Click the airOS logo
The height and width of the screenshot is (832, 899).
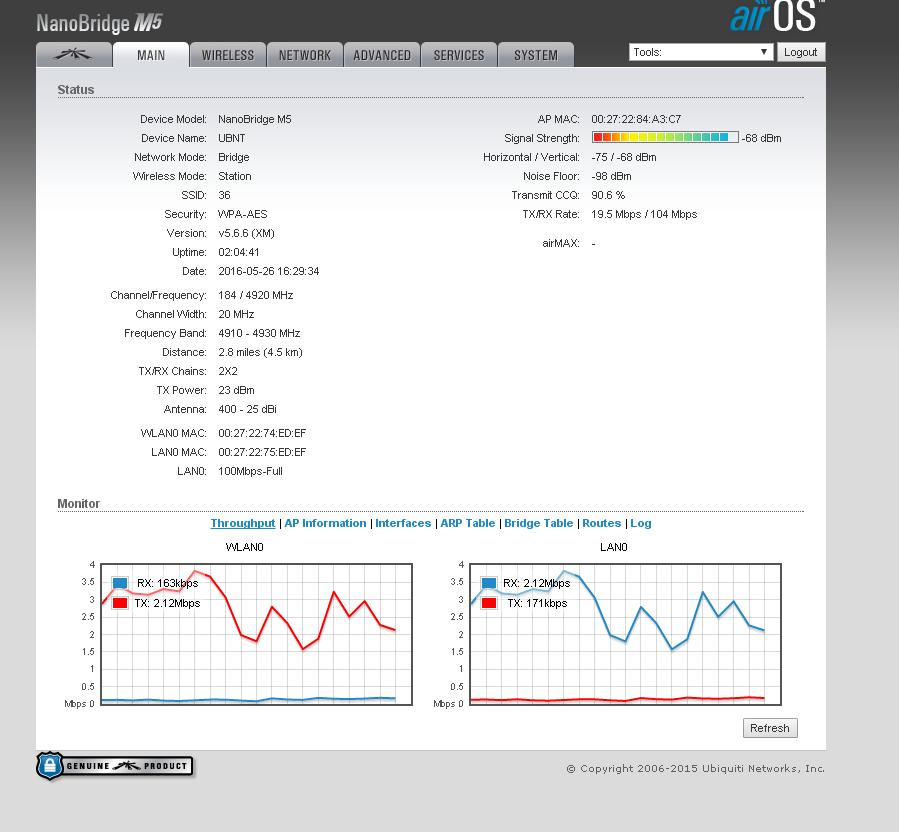coord(776,16)
